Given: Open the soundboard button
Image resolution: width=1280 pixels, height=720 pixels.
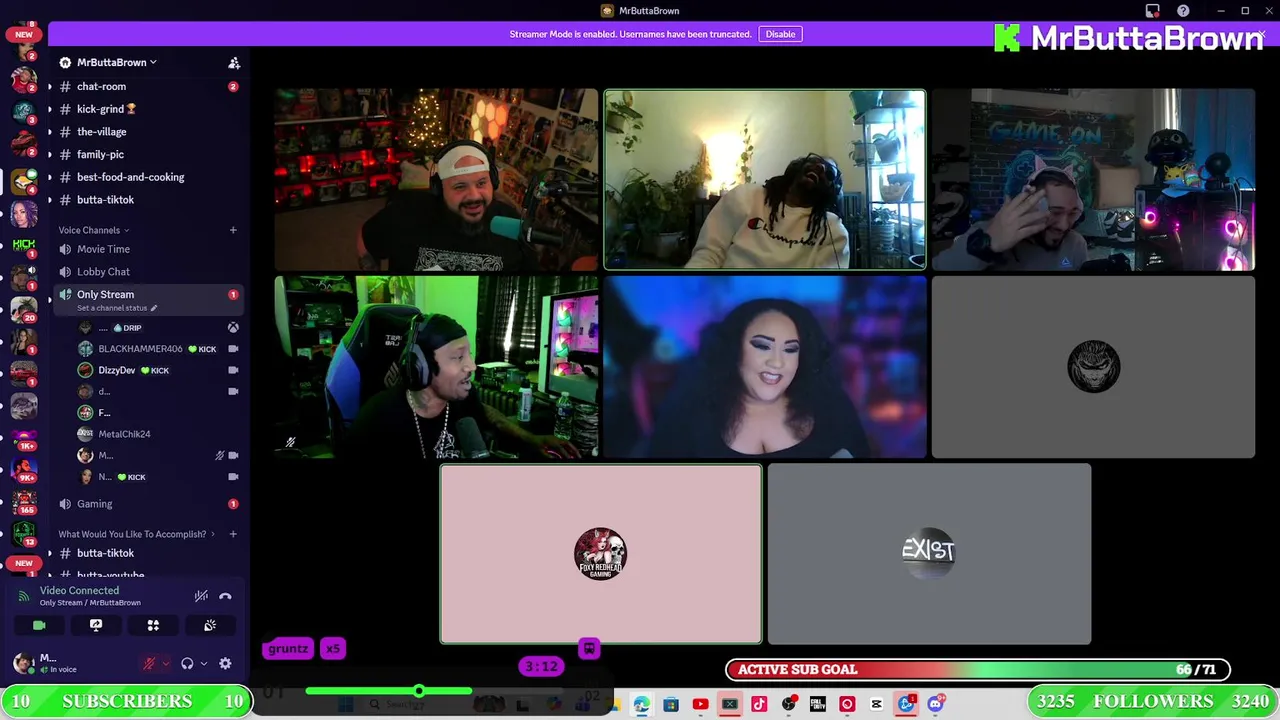Looking at the screenshot, I should pos(210,625).
